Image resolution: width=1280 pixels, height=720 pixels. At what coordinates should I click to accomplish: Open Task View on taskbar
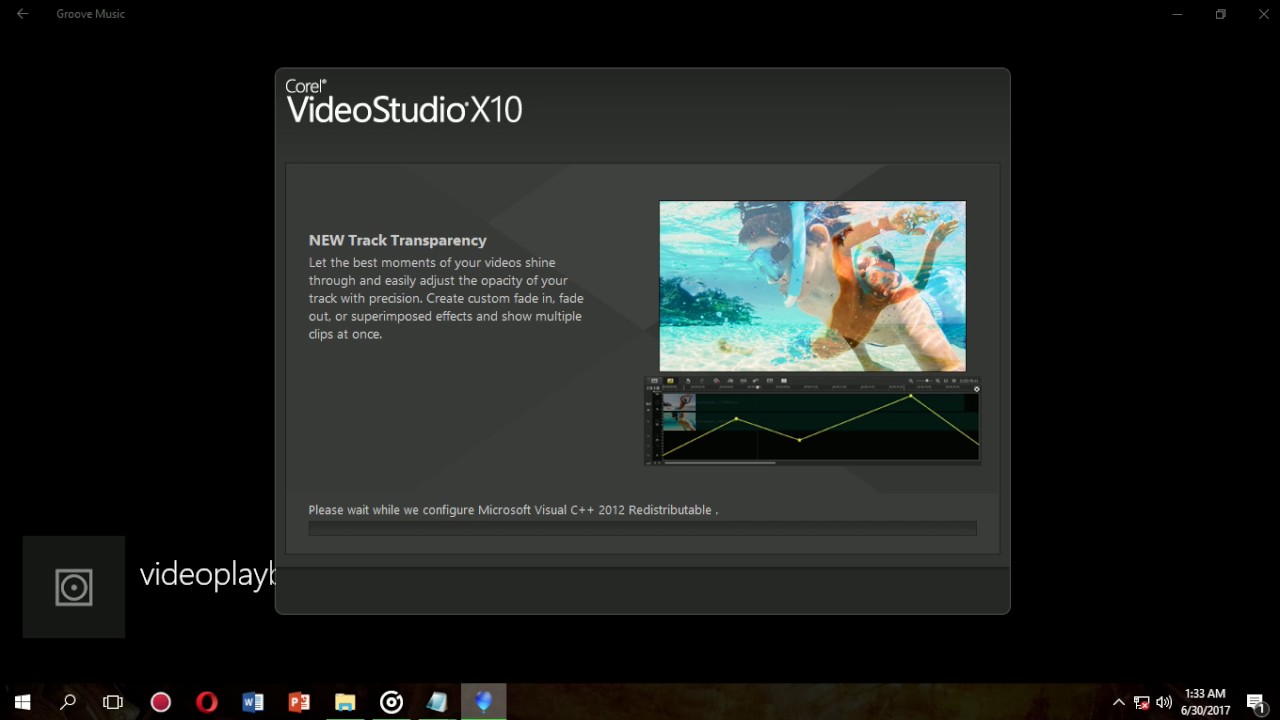click(113, 702)
